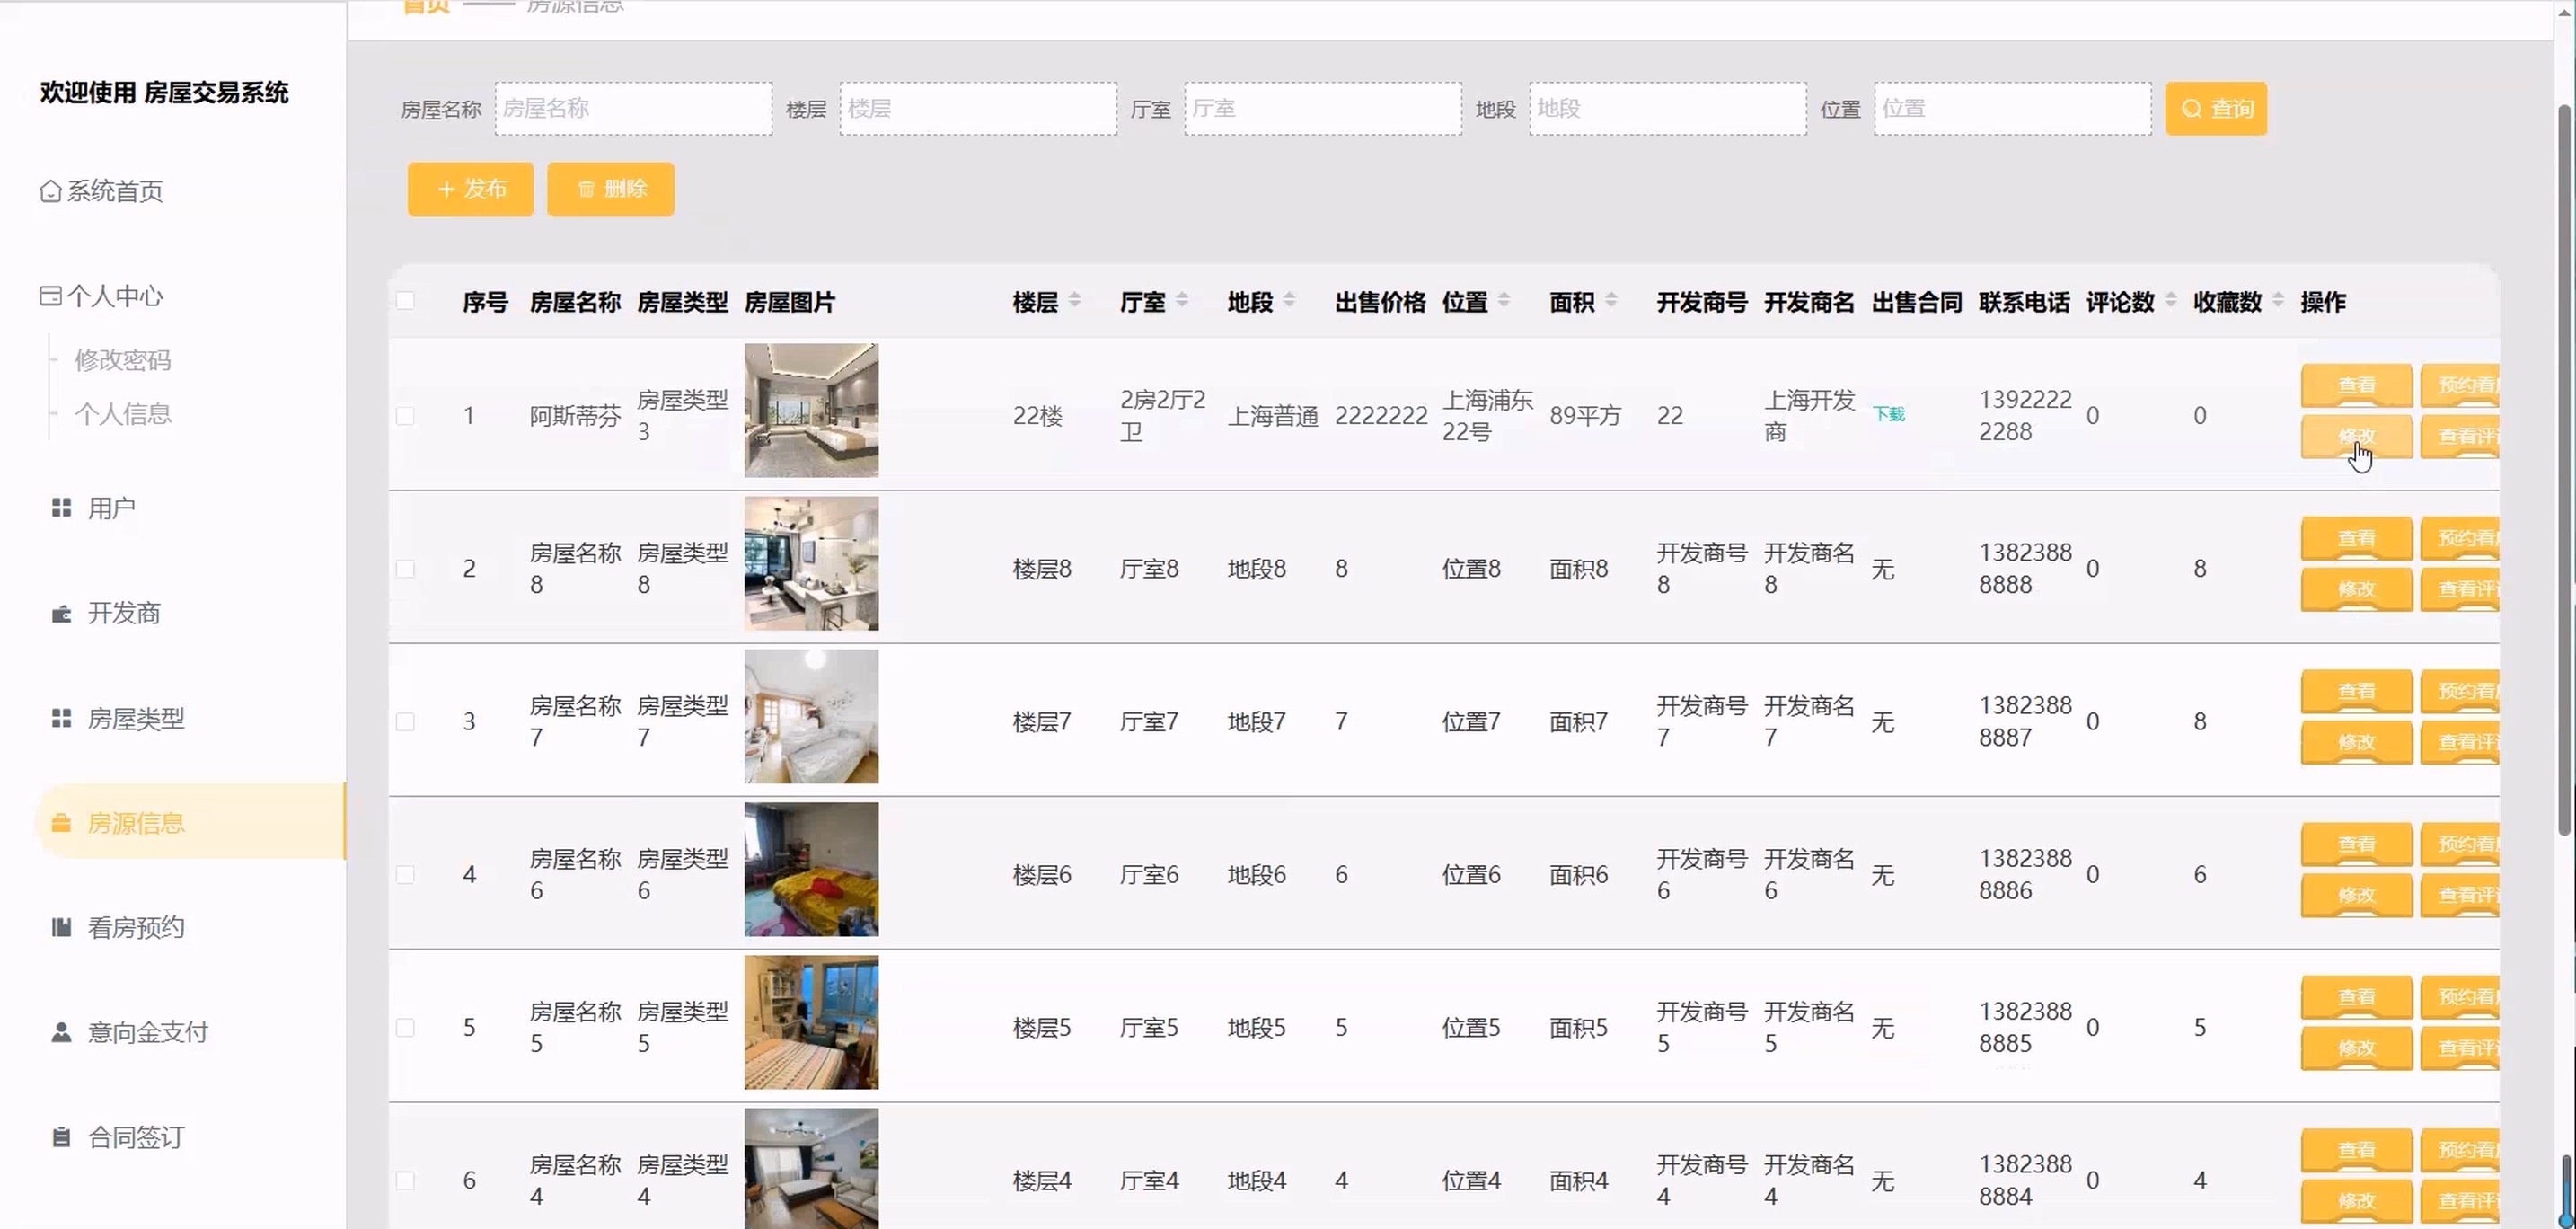2576x1229 pixels.
Task: Click the 个人中心 card icon
Action: [x=50, y=296]
